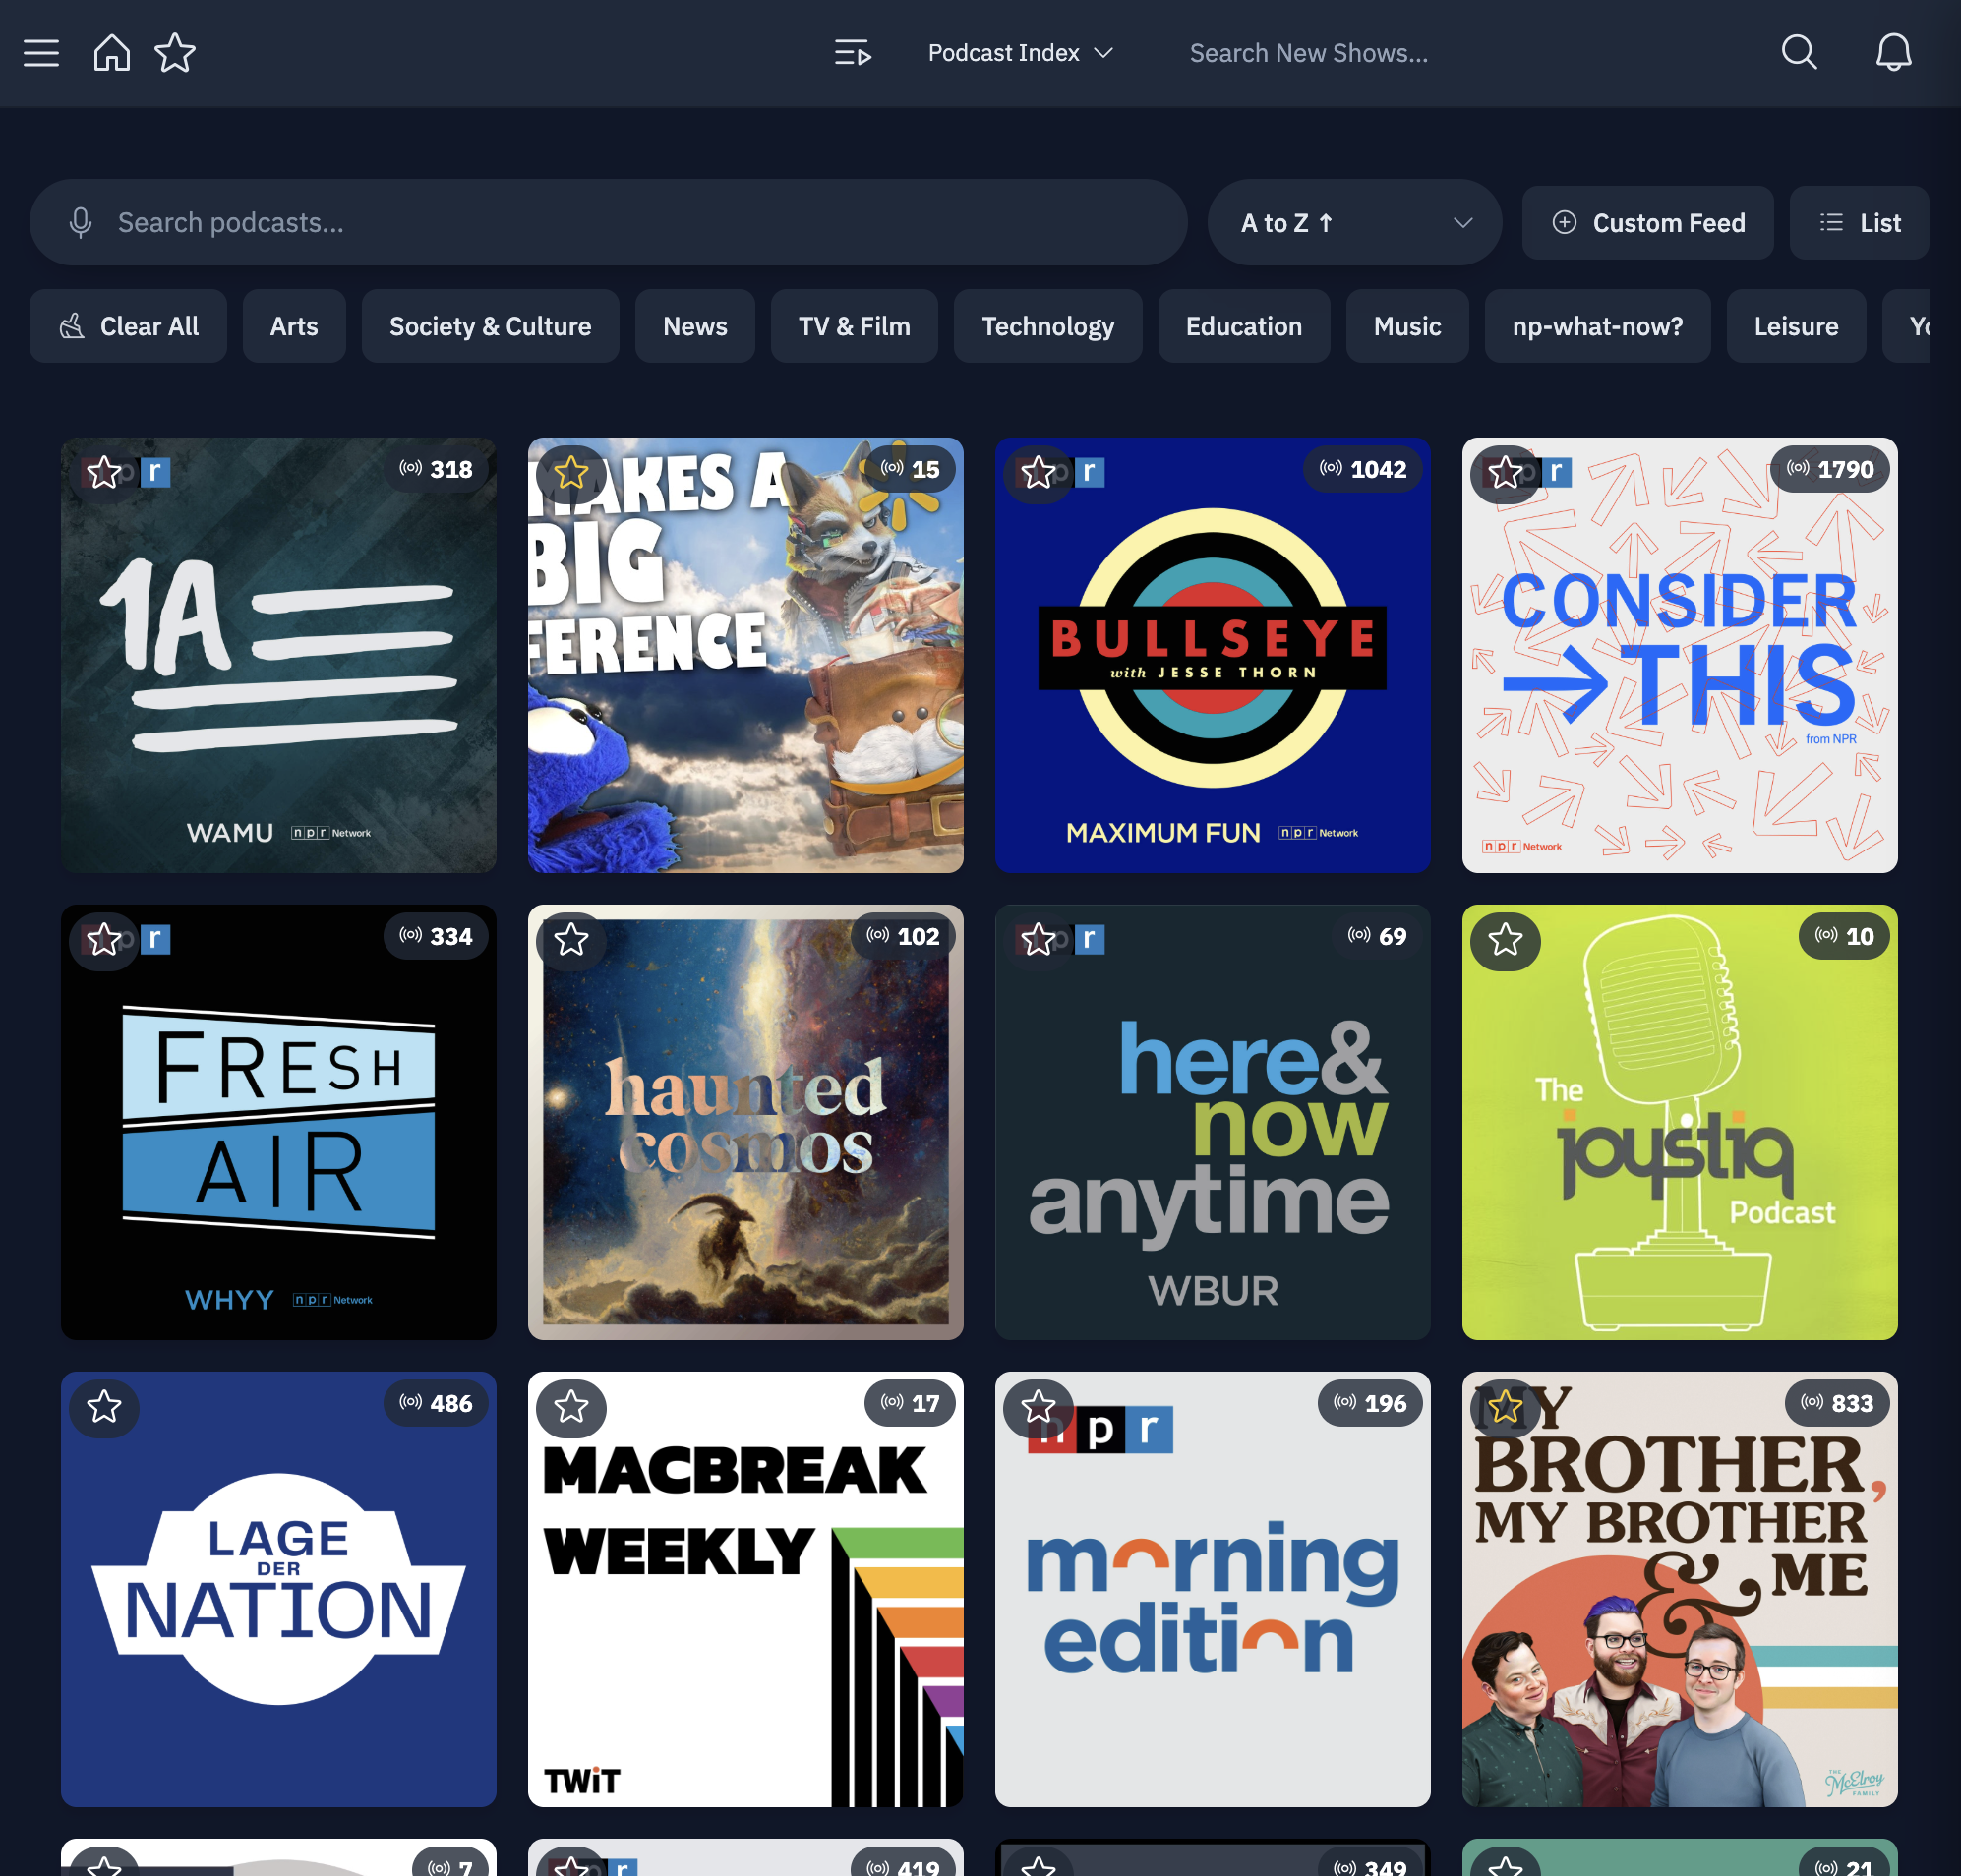
Task: Click the search magnifier icon
Action: point(1799,53)
